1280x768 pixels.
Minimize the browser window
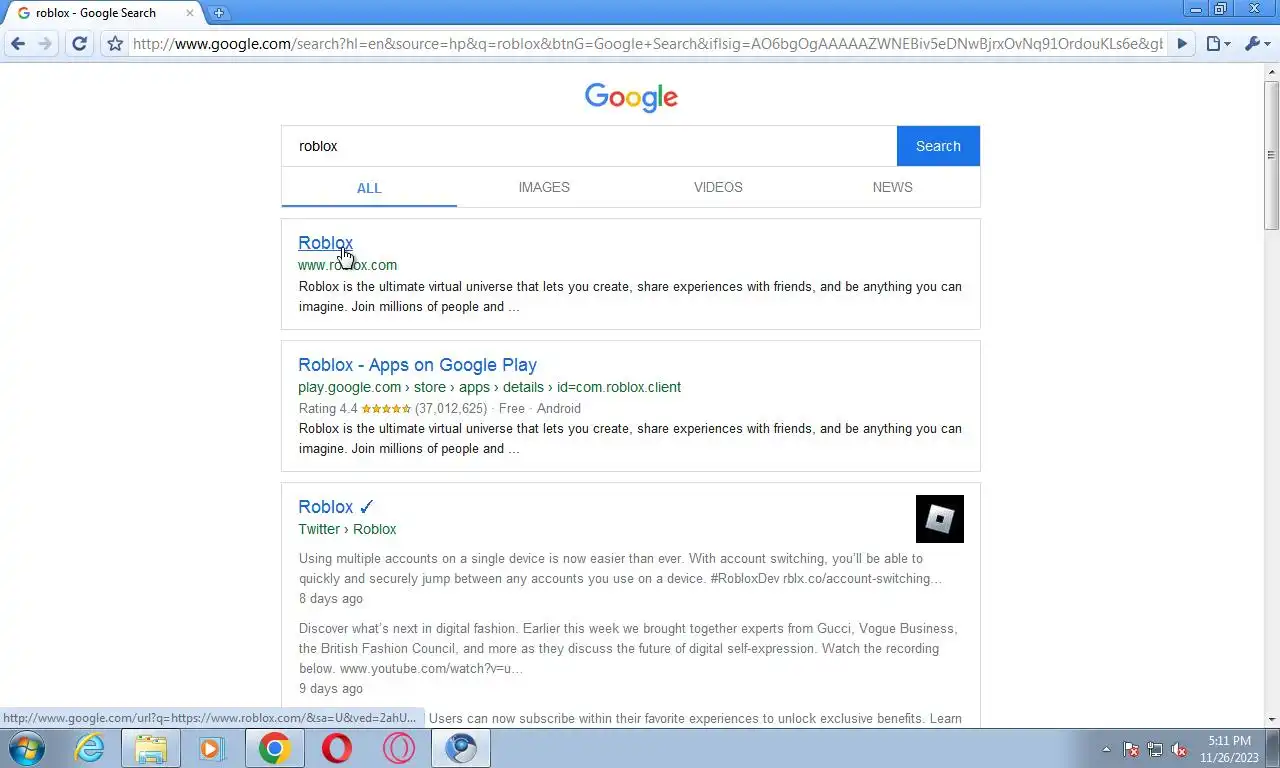pyautogui.click(x=1195, y=9)
